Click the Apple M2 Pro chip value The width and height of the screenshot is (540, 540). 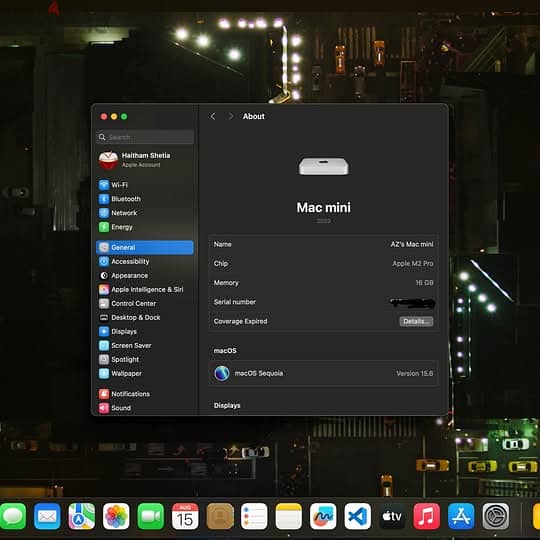(413, 263)
